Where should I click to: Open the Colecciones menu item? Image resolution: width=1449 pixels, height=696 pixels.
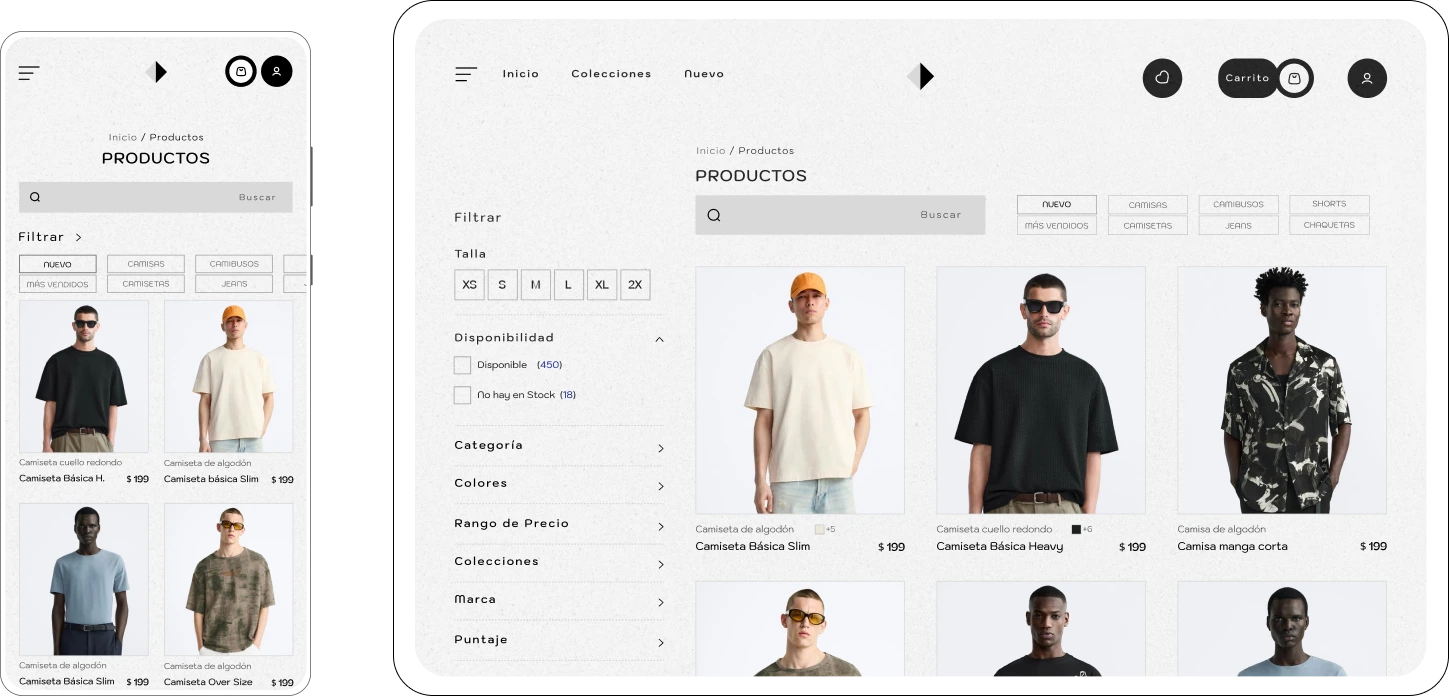(611, 74)
